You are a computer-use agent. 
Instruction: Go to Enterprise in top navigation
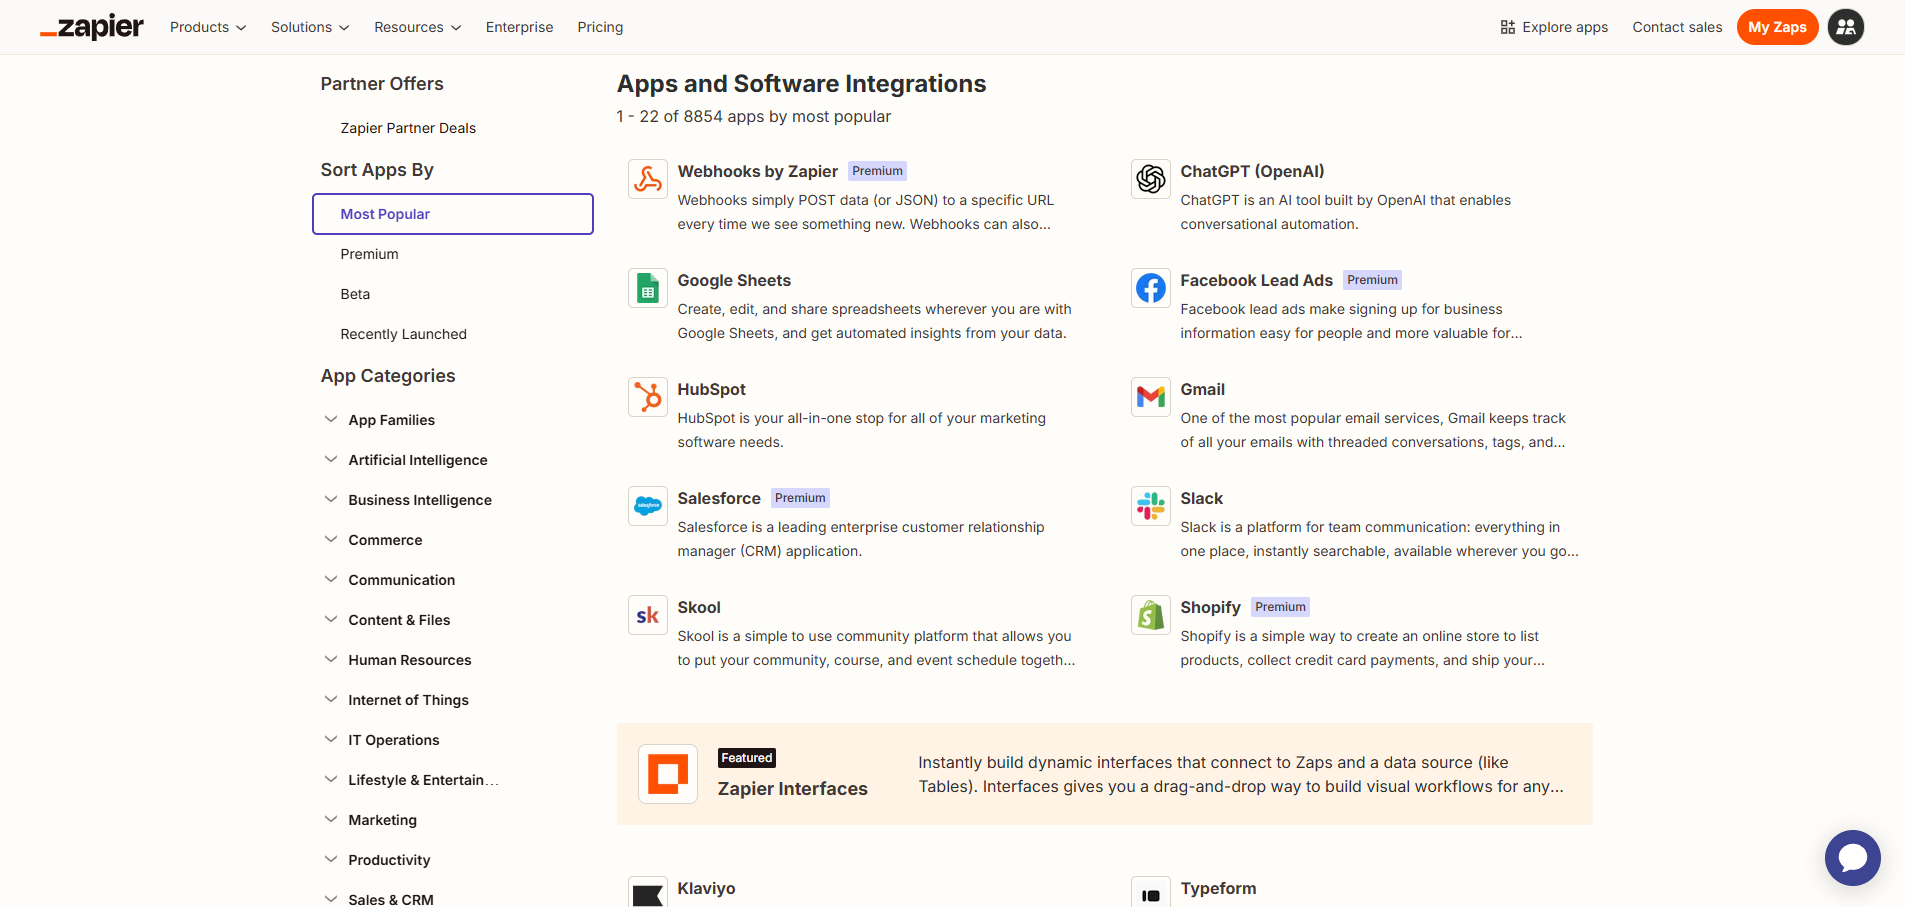(519, 27)
